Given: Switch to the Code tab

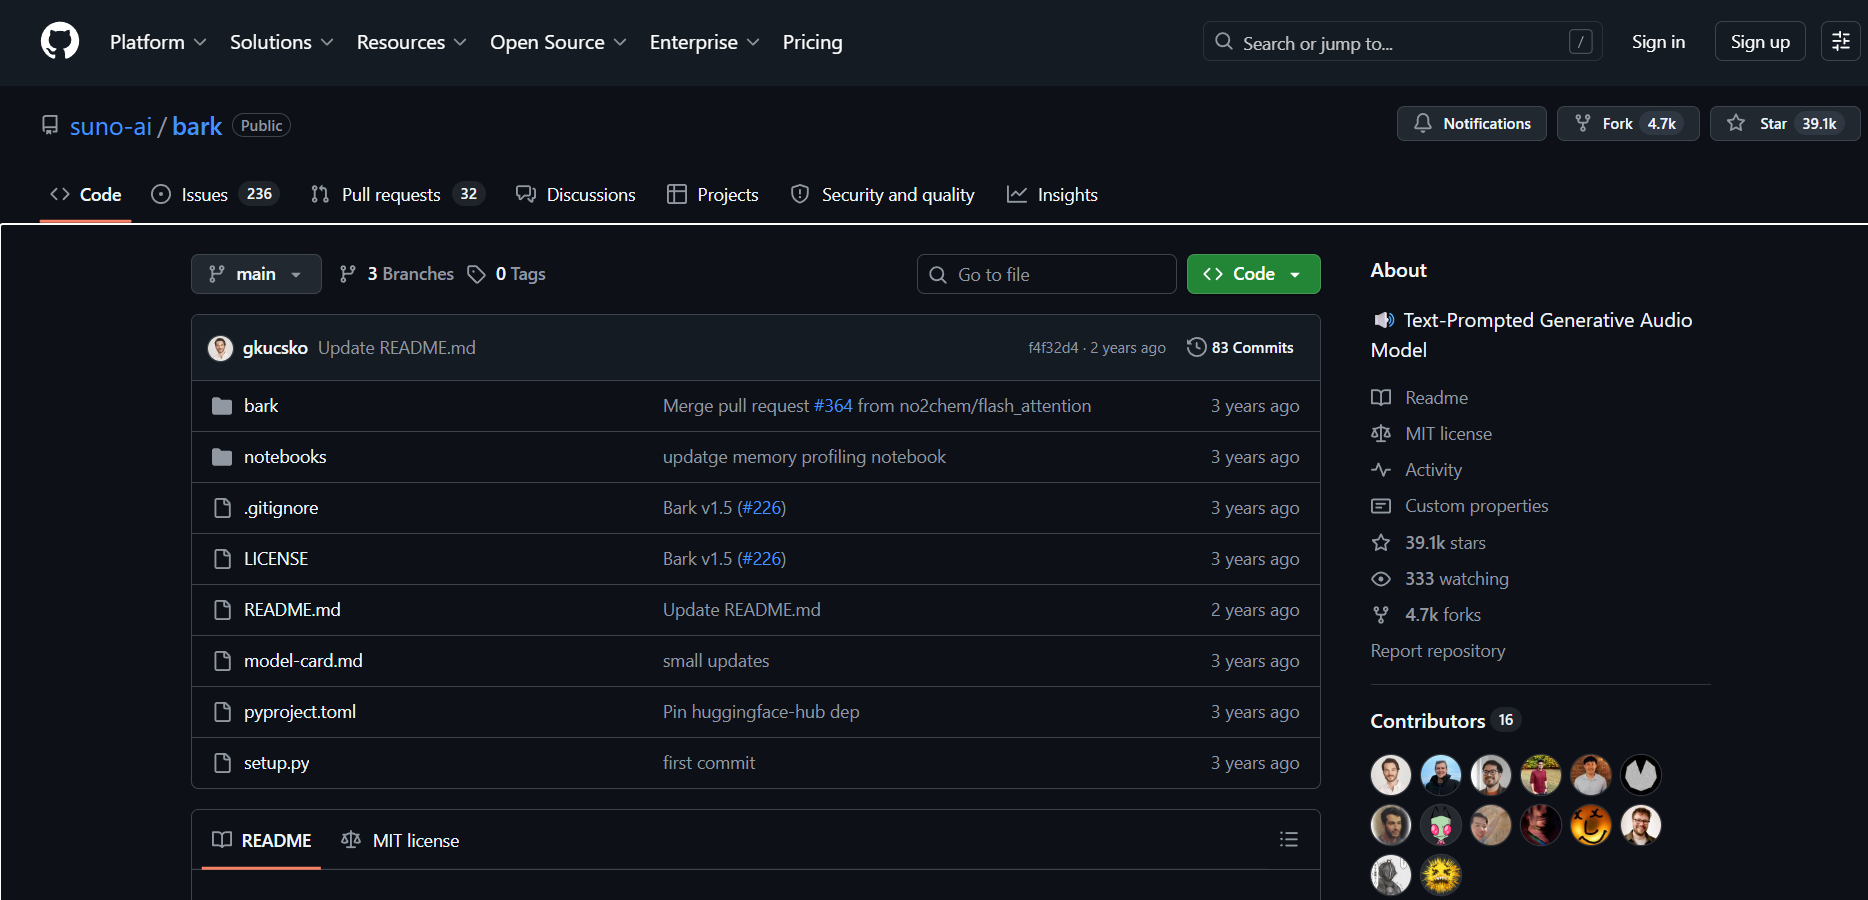Looking at the screenshot, I should pos(86,195).
